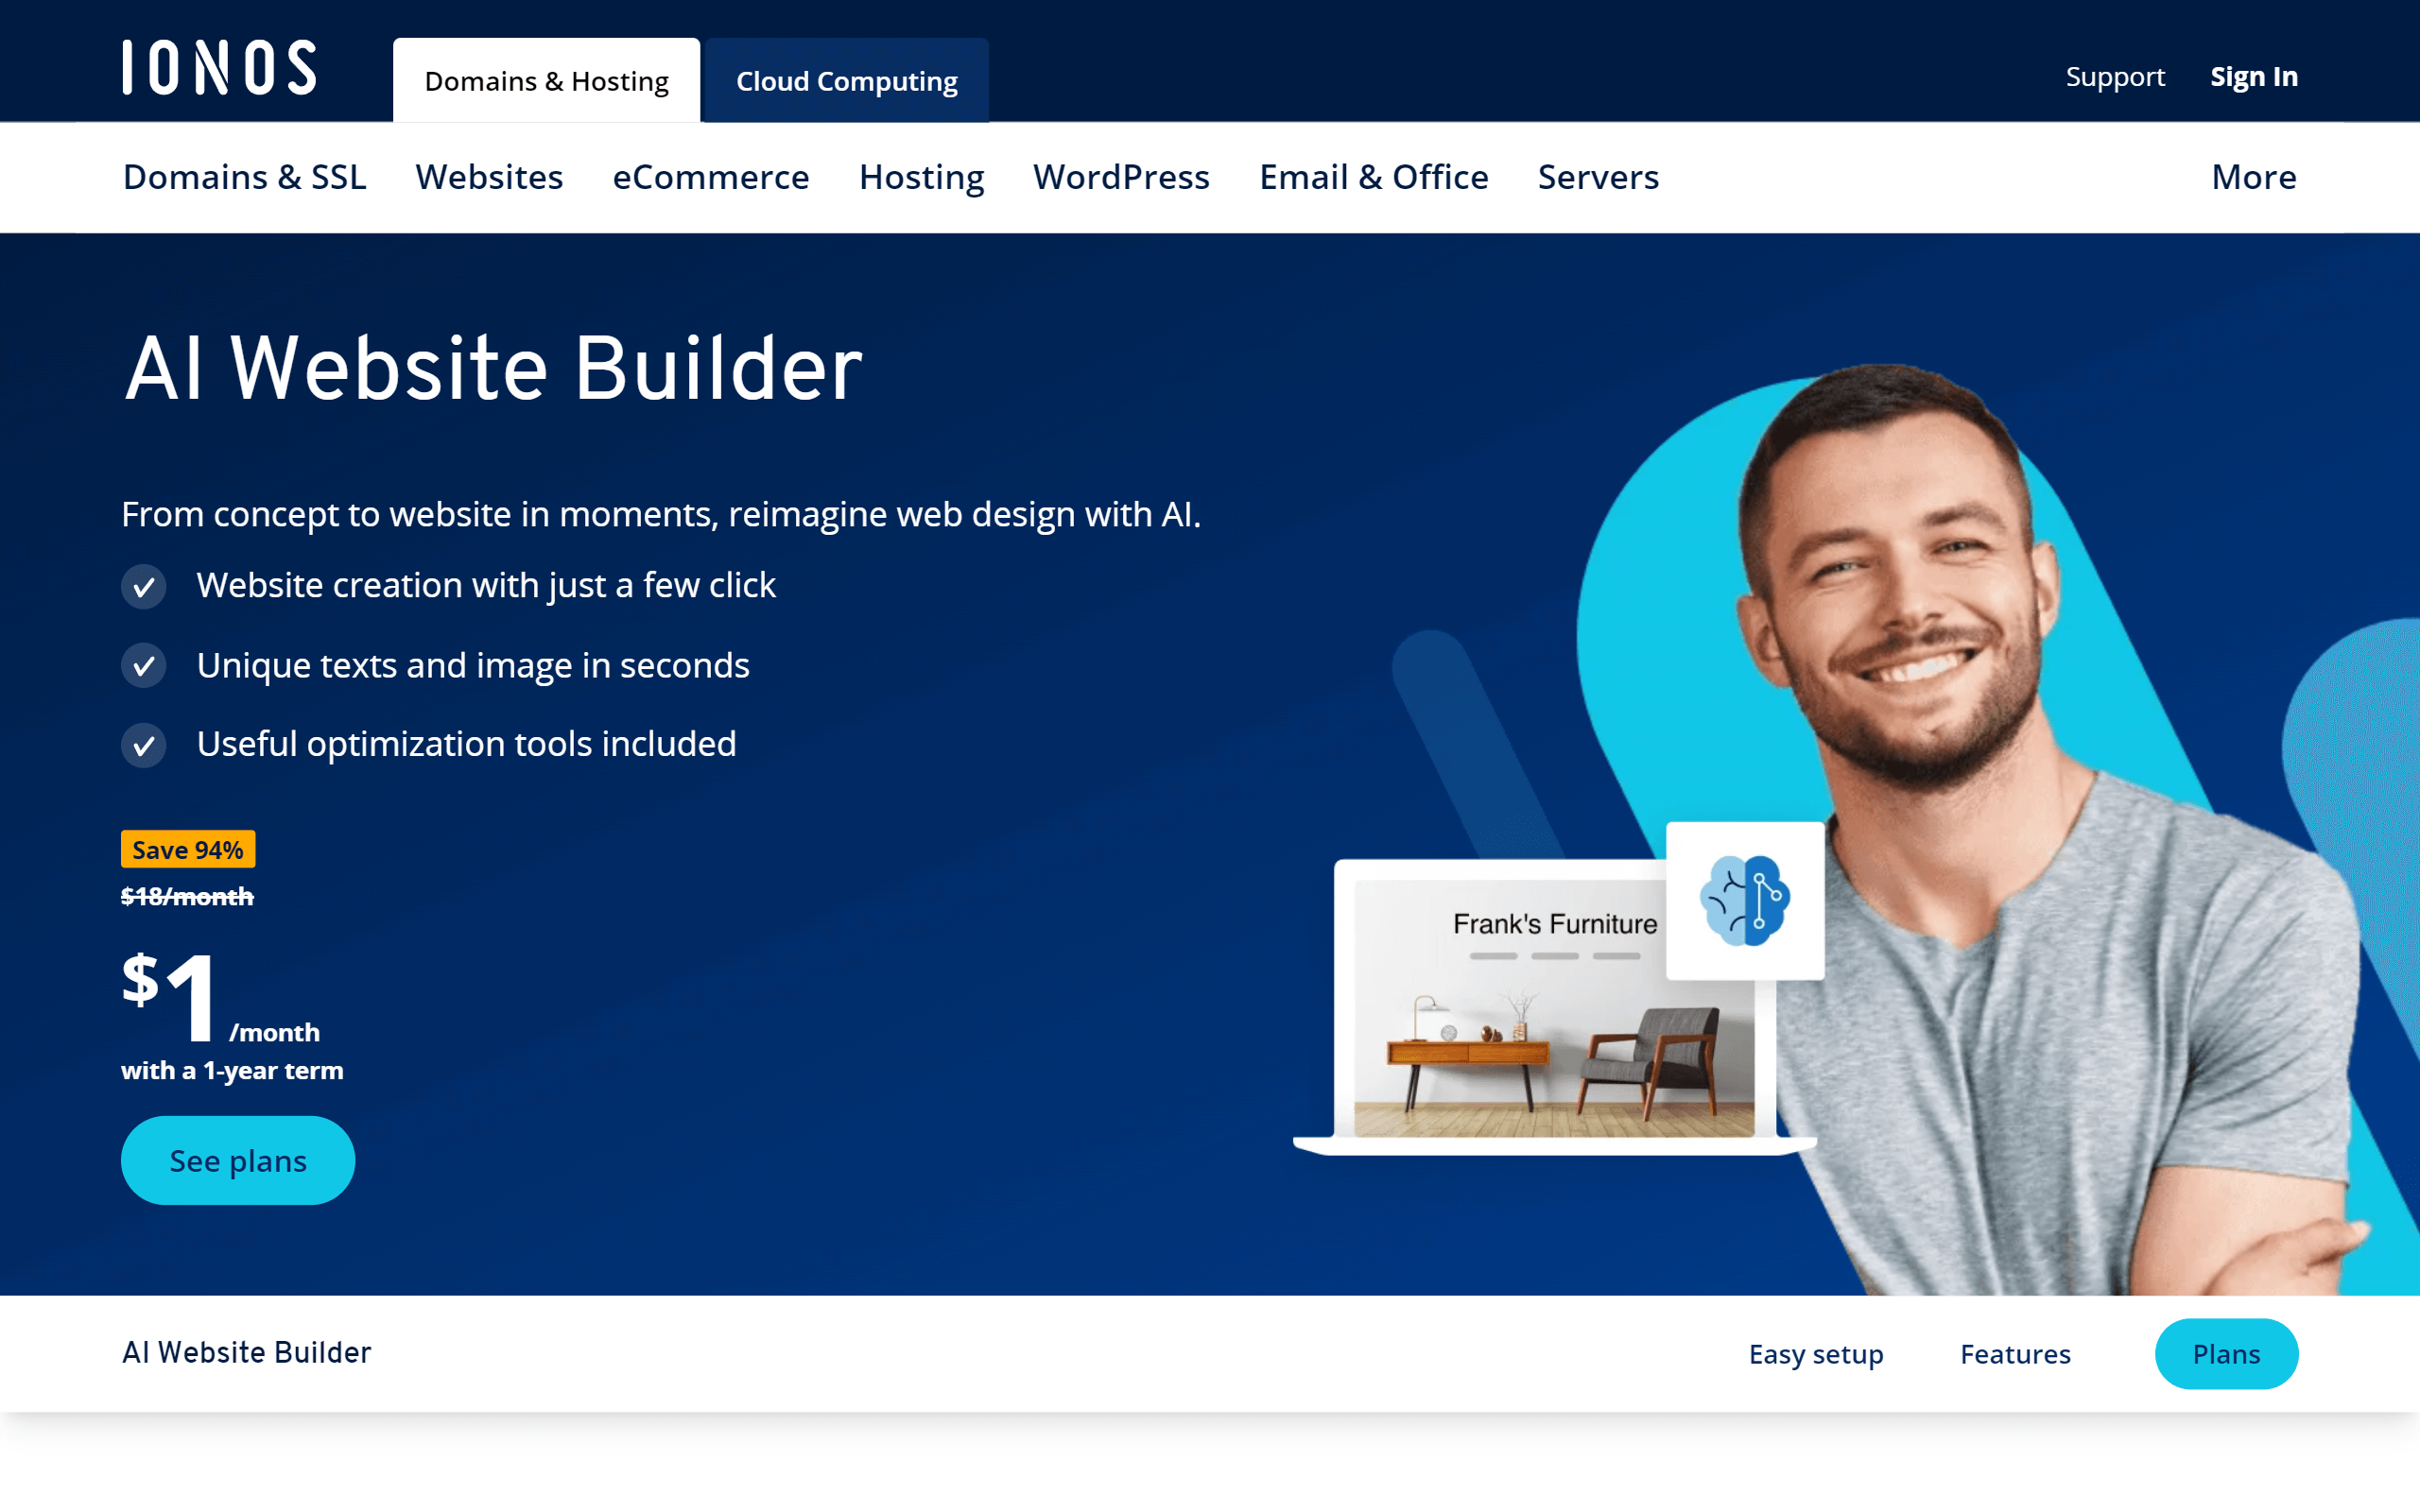Click the Support link in top navigation
2420x1512 pixels.
(2115, 77)
